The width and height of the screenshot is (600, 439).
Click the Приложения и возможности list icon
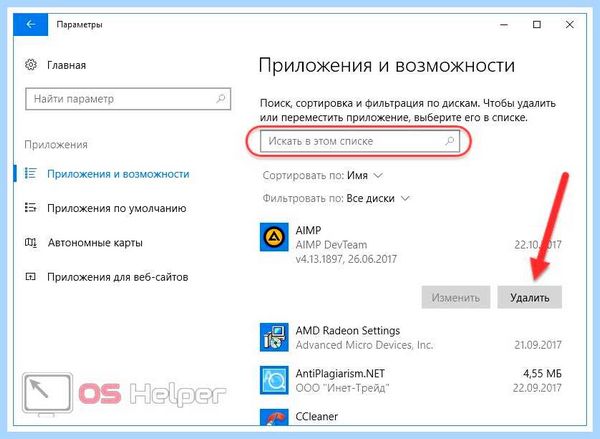coord(31,173)
